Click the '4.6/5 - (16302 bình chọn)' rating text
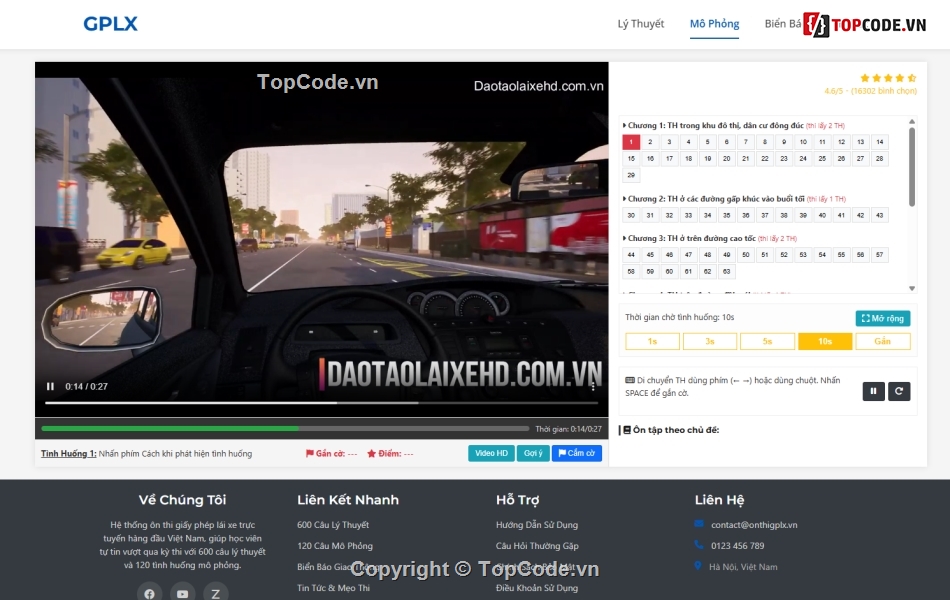Image resolution: width=950 pixels, height=600 pixels. click(x=870, y=91)
